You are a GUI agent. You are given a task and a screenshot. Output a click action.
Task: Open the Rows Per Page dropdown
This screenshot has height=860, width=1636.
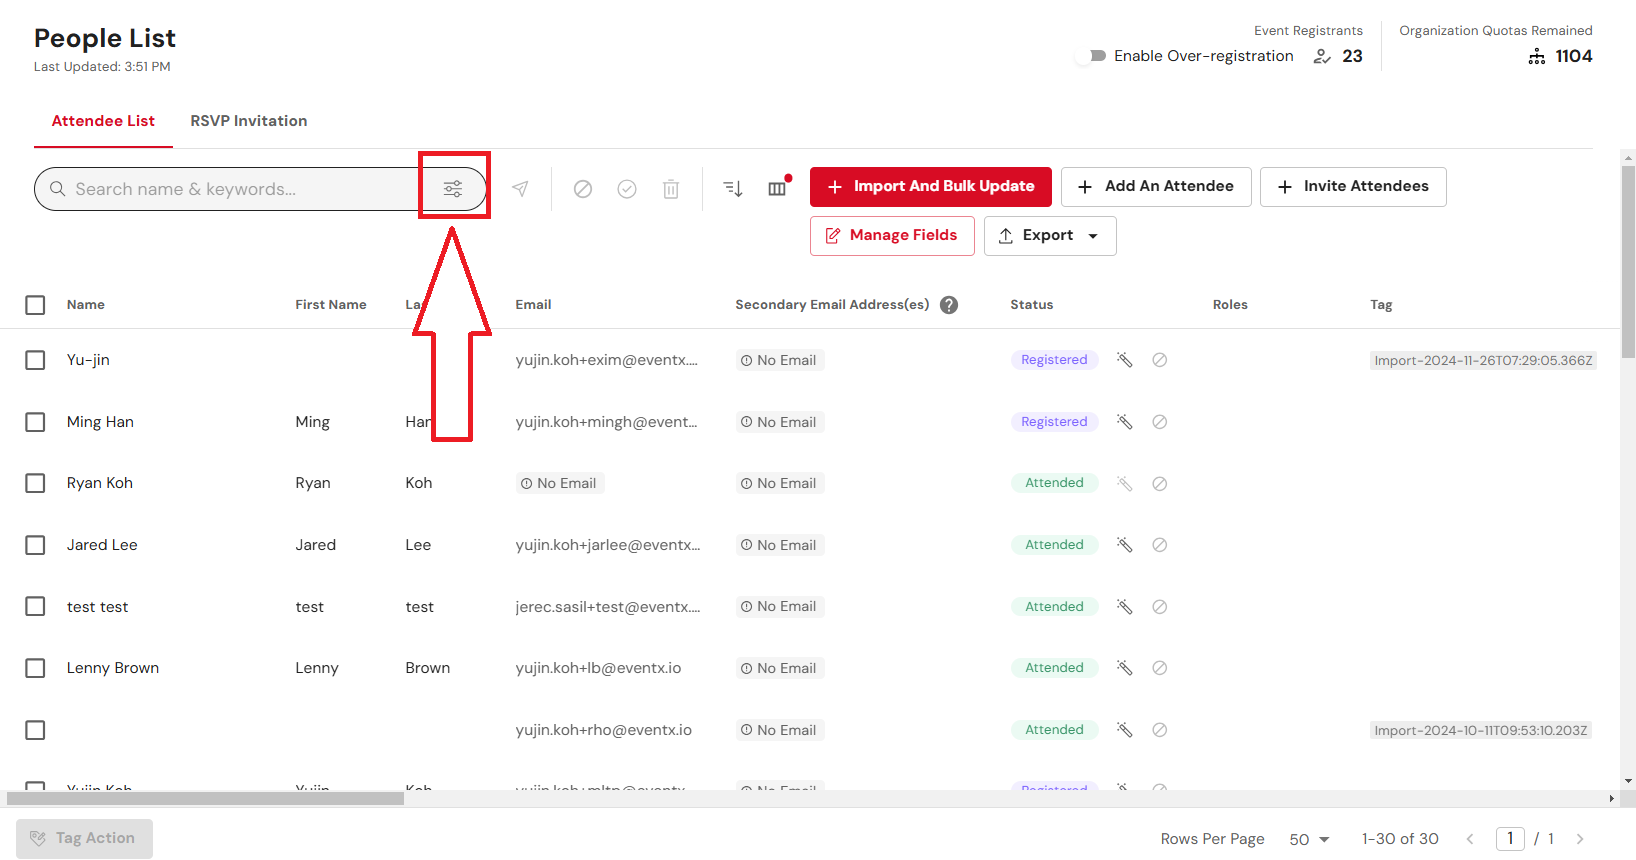[x=1309, y=839]
